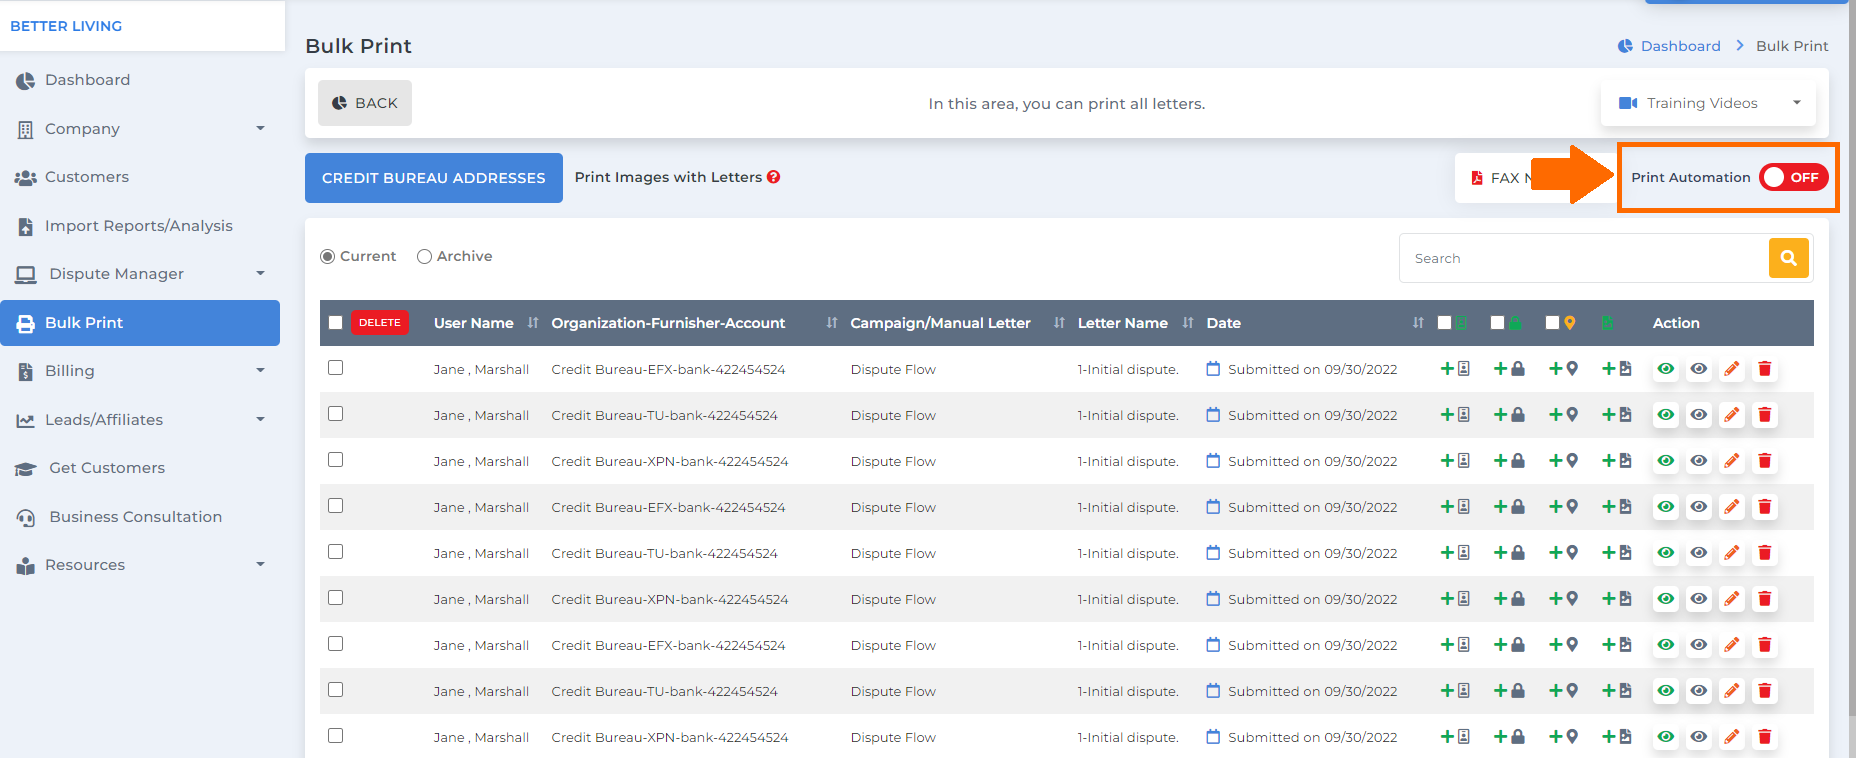1862x758 pixels.
Task: Edit eighth row letter with pencil icon
Action: click(1732, 691)
